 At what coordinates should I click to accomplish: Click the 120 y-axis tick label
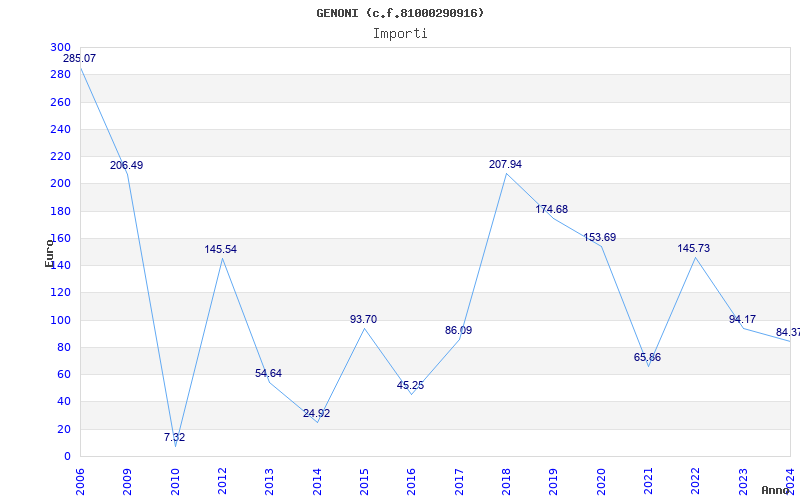[x=61, y=293]
